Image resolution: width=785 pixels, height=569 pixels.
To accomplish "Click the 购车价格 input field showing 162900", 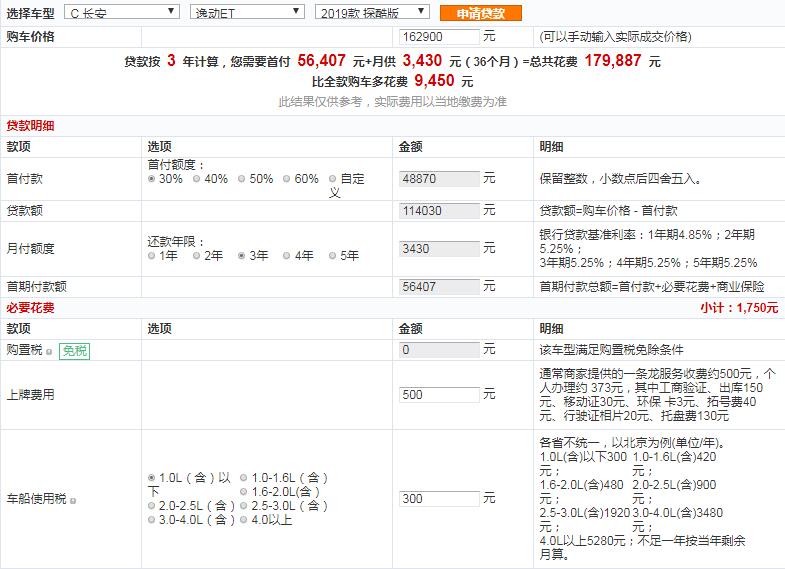I will coord(439,37).
